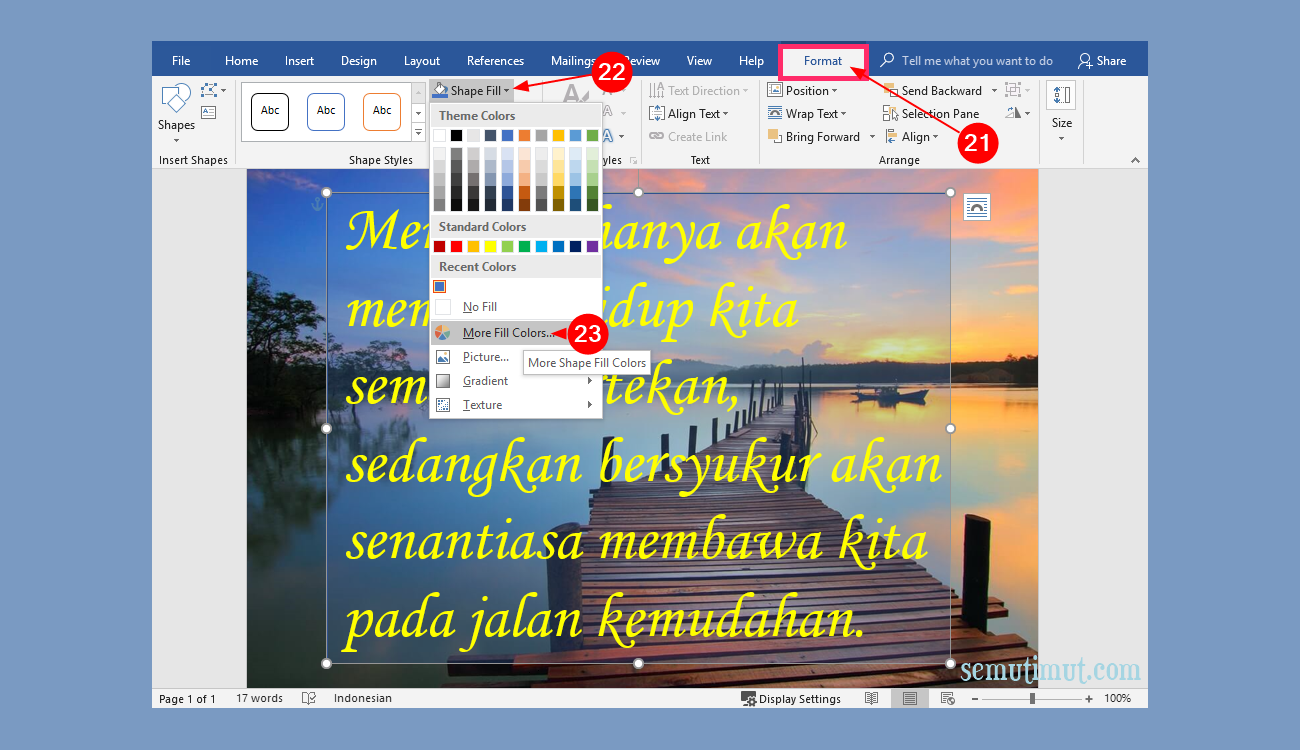Choose the No Fill option

click(516, 307)
